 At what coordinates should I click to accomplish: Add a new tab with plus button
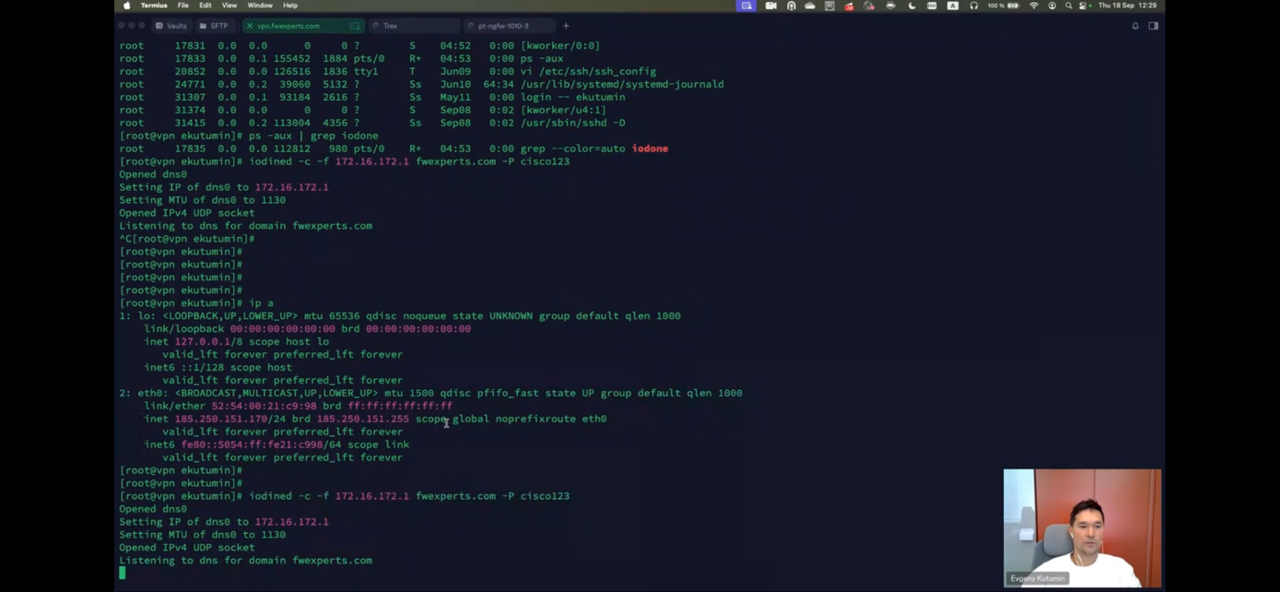566,26
